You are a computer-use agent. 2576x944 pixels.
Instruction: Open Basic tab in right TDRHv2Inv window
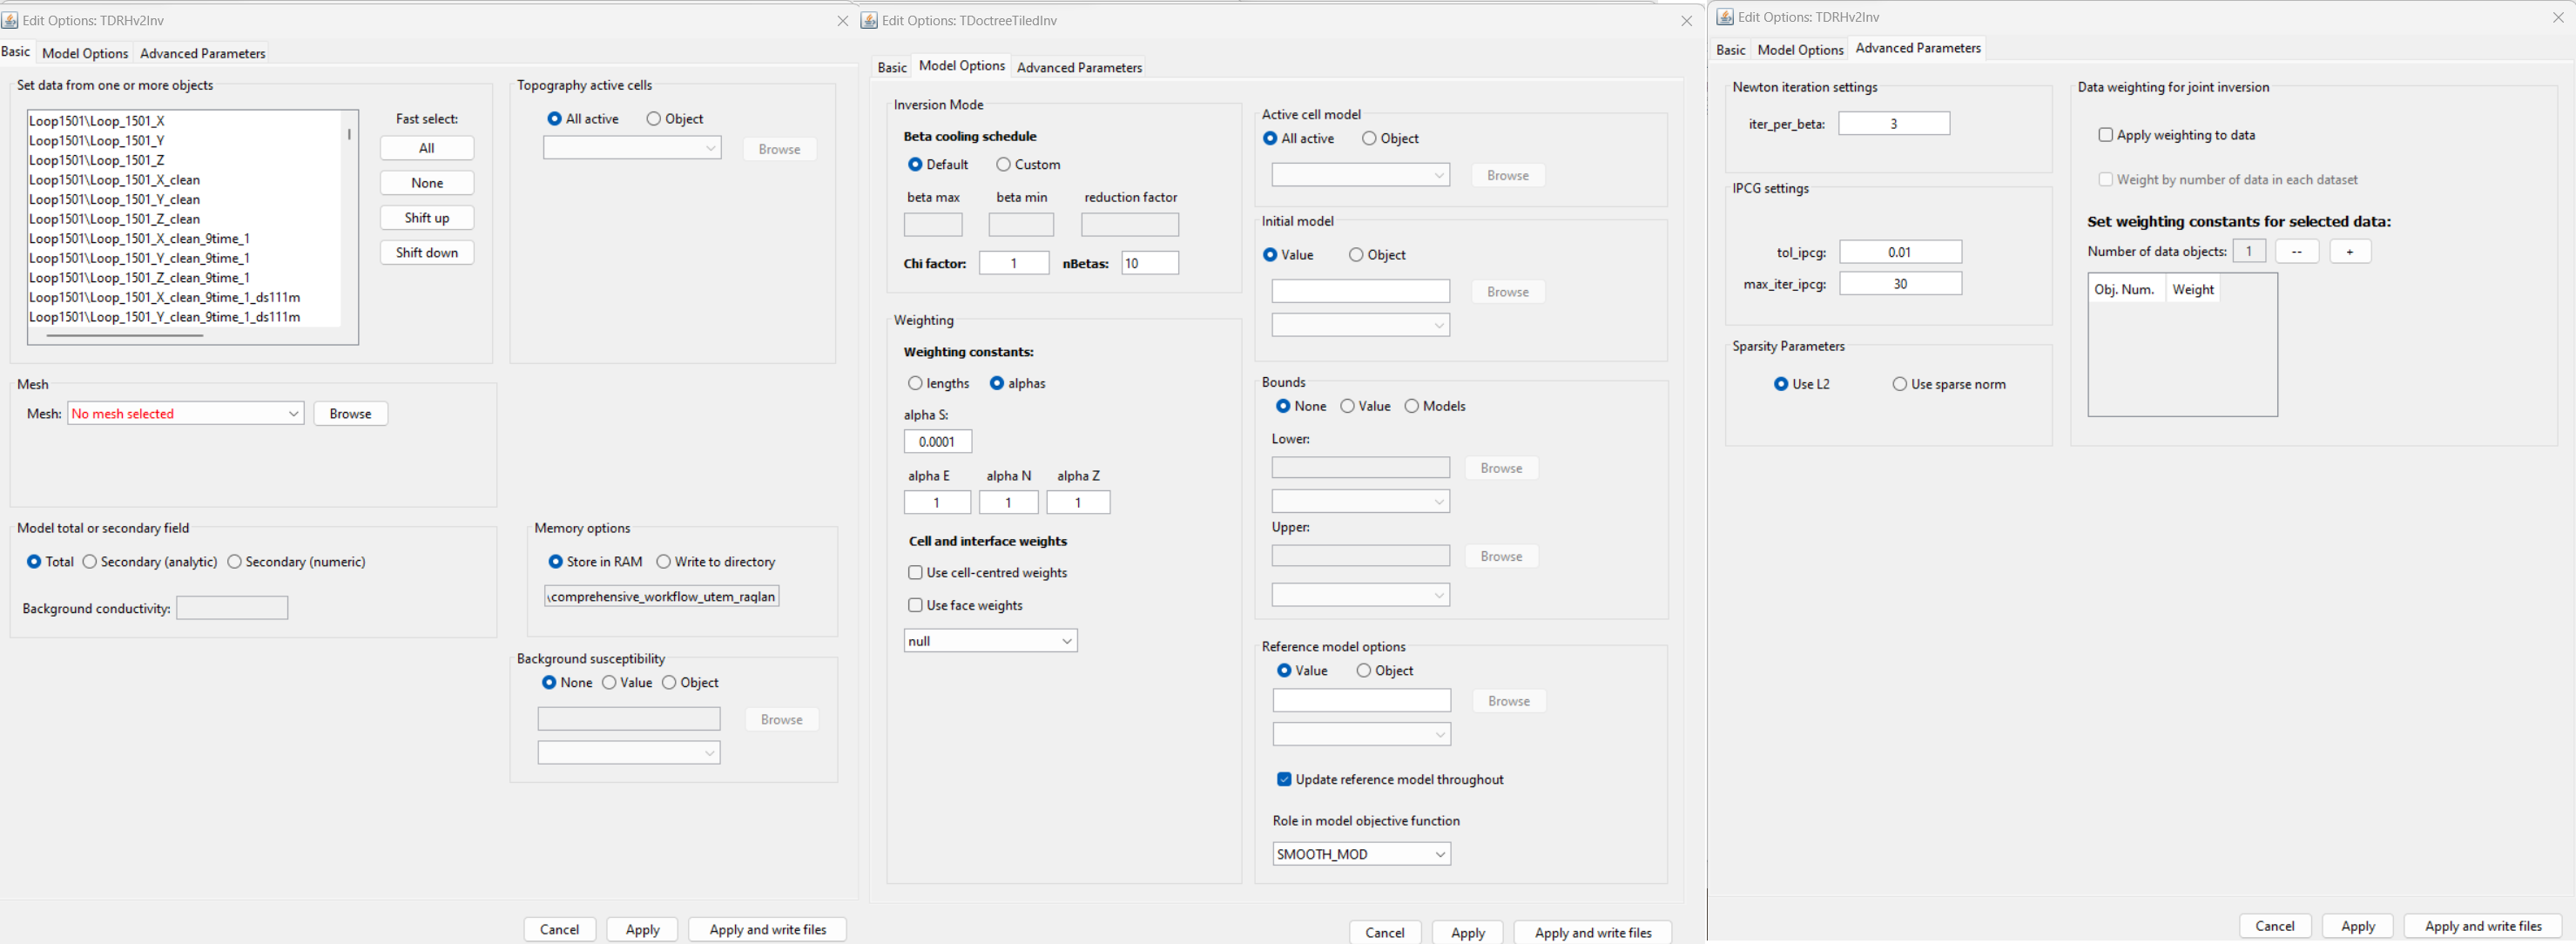point(1730,50)
